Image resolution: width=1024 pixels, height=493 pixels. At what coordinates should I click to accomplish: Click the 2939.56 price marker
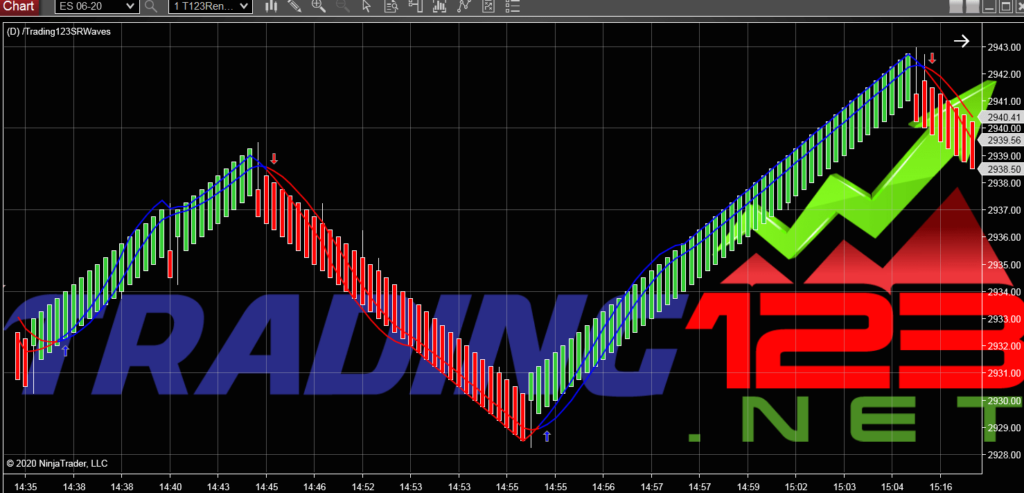1002,140
